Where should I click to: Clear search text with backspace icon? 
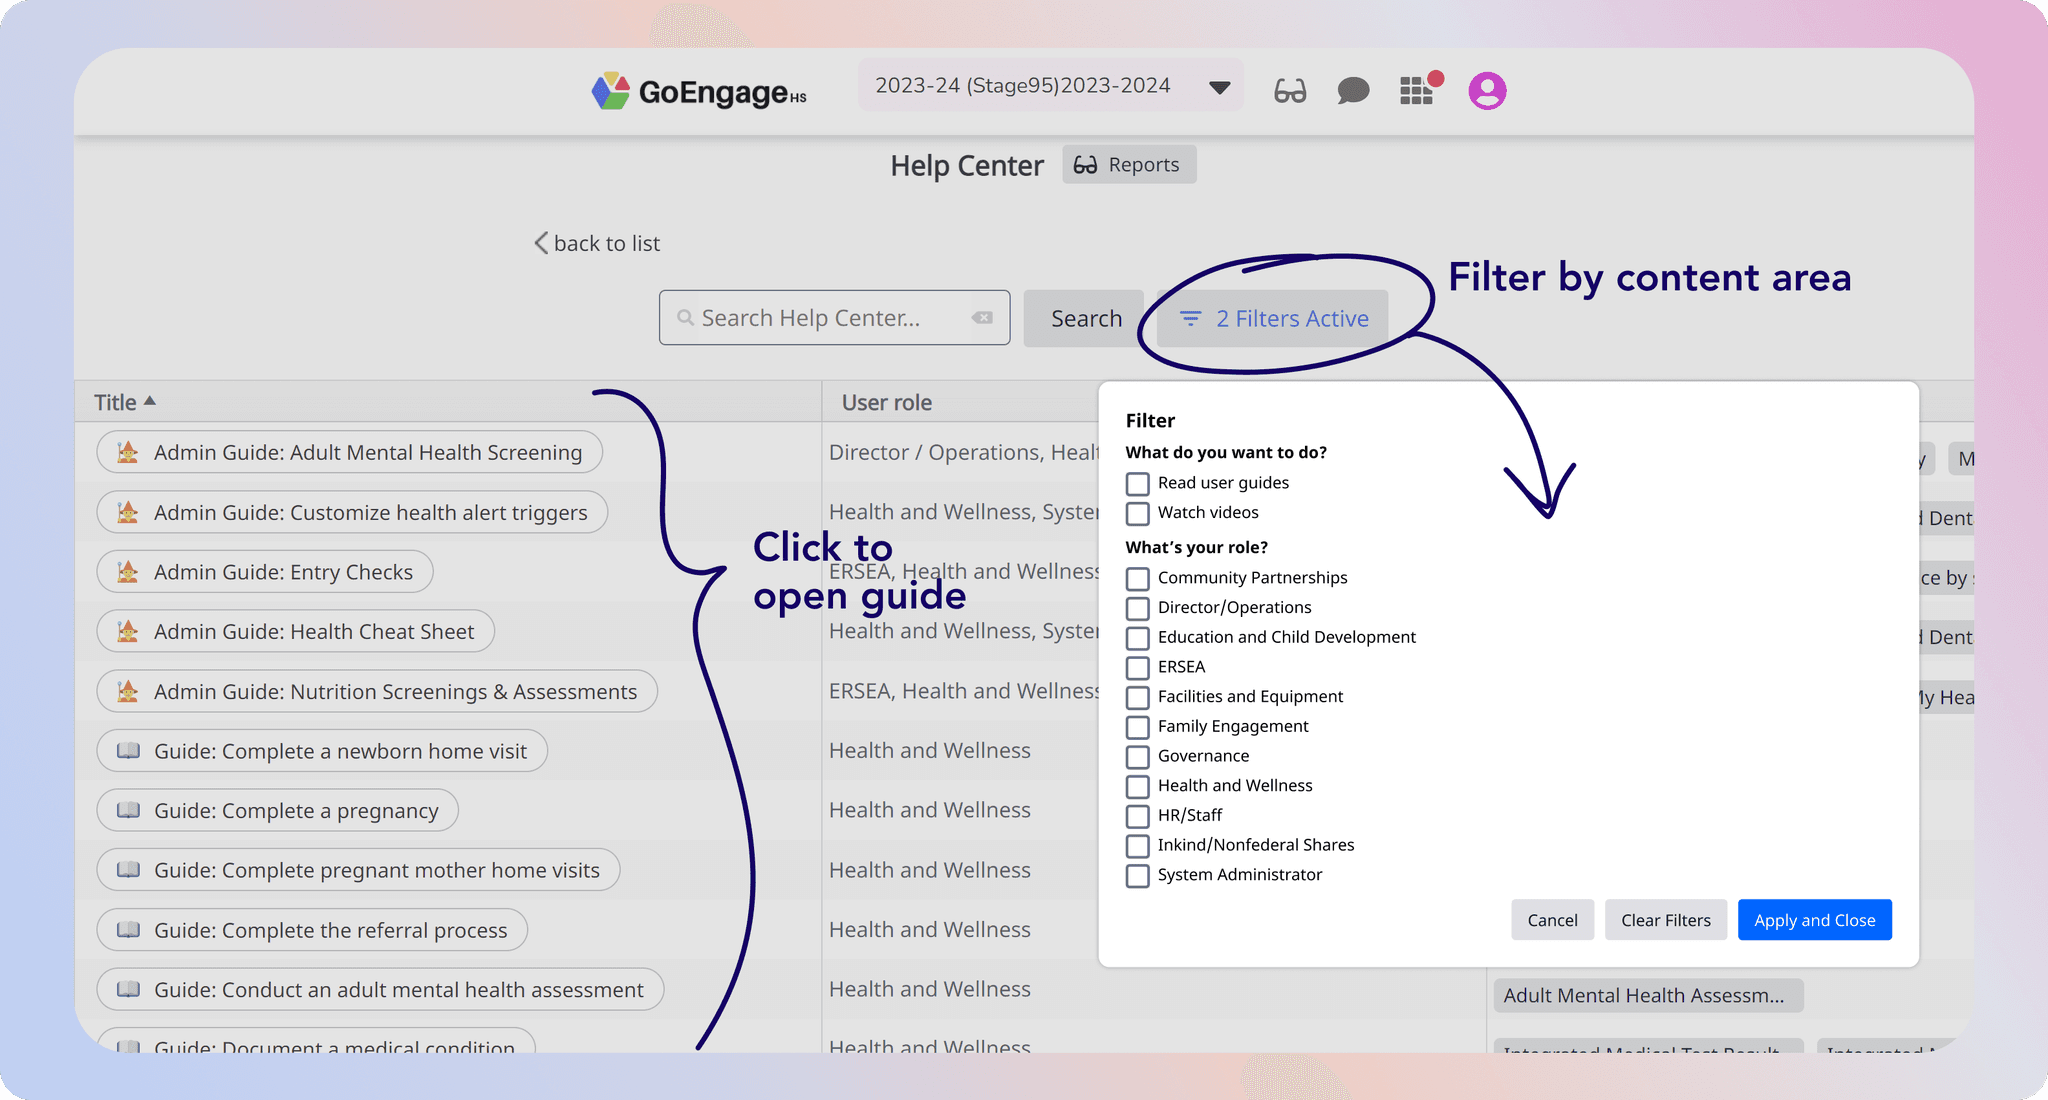pos(982,318)
